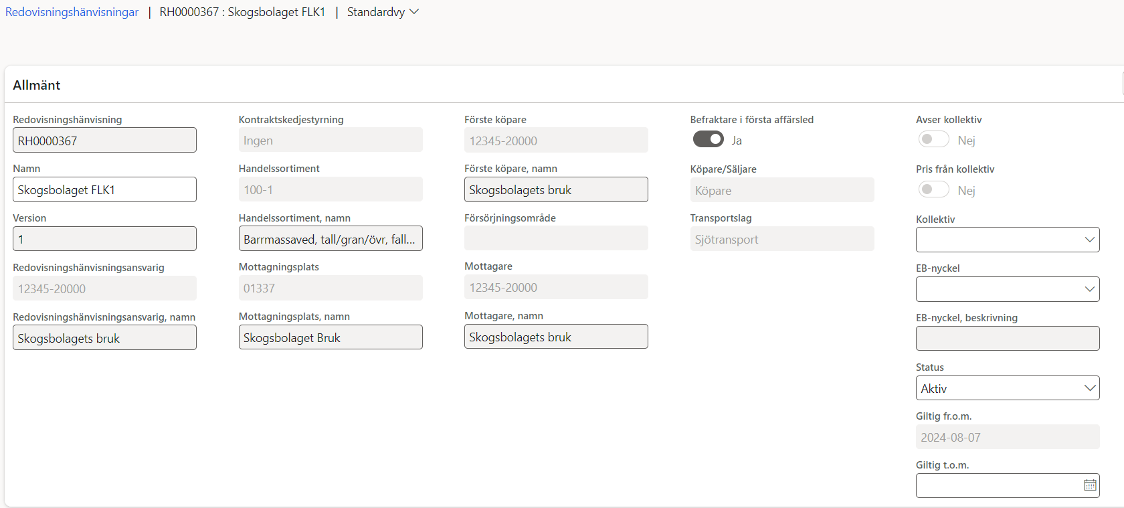1124x508 pixels.
Task: Expand the Kollektiv dropdown
Action: [x=1008, y=240]
